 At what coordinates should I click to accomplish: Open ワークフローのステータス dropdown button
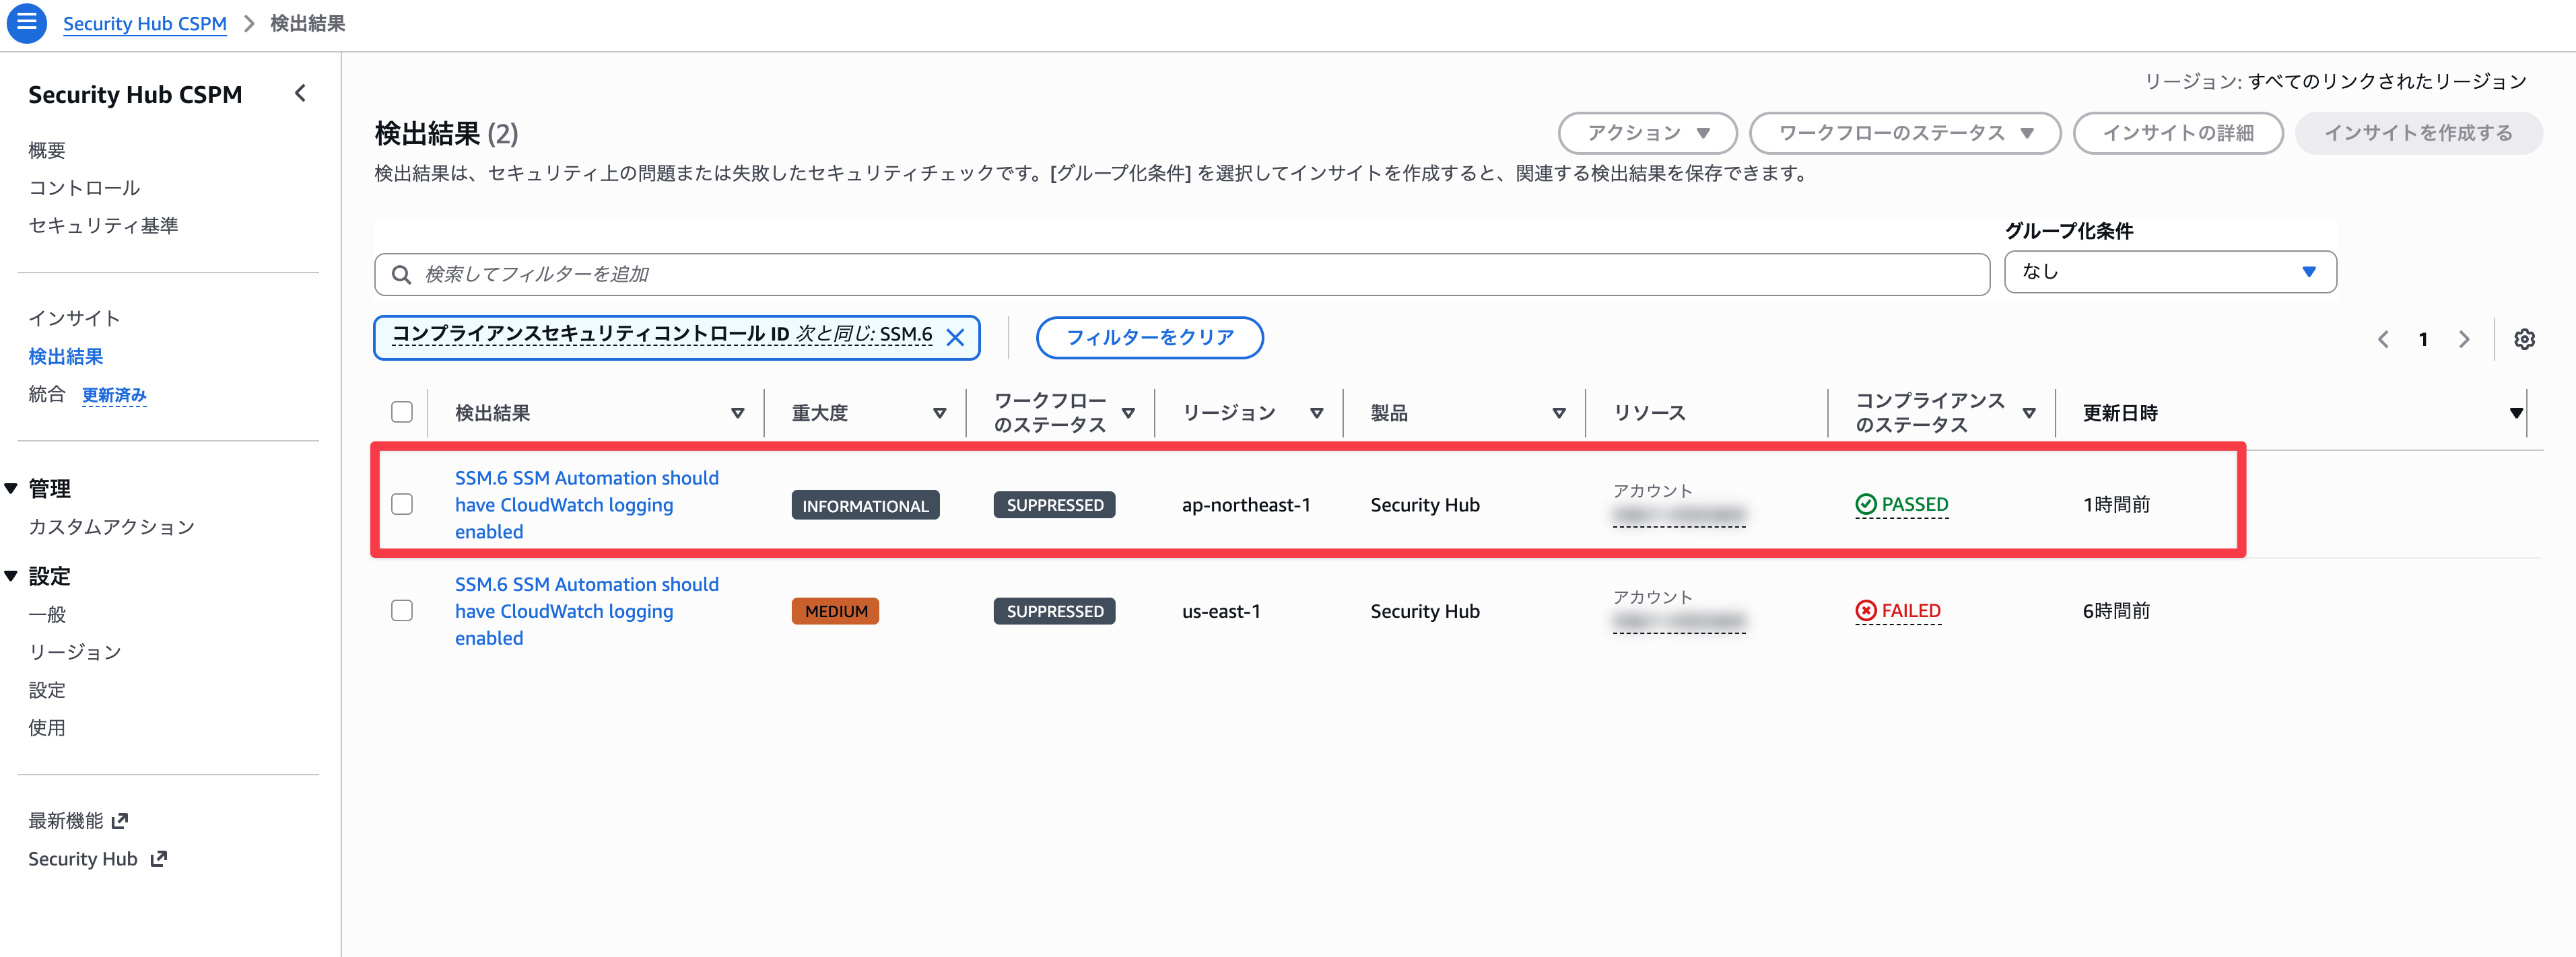tap(1905, 133)
